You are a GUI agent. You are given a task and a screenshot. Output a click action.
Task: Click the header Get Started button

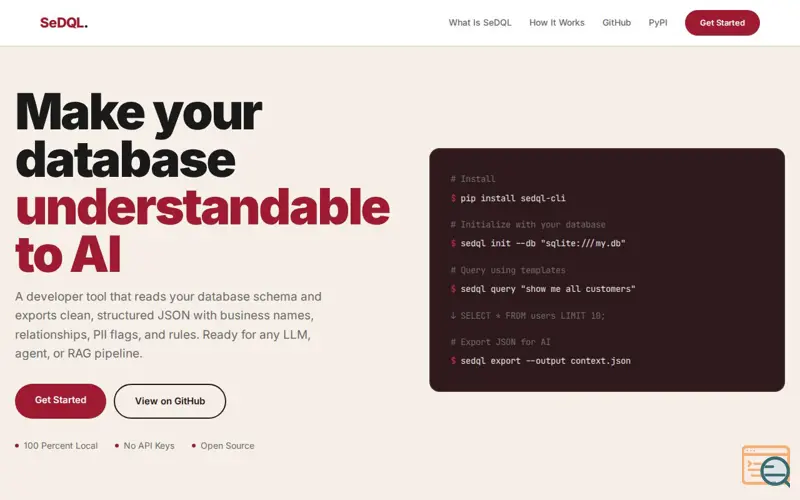(722, 23)
